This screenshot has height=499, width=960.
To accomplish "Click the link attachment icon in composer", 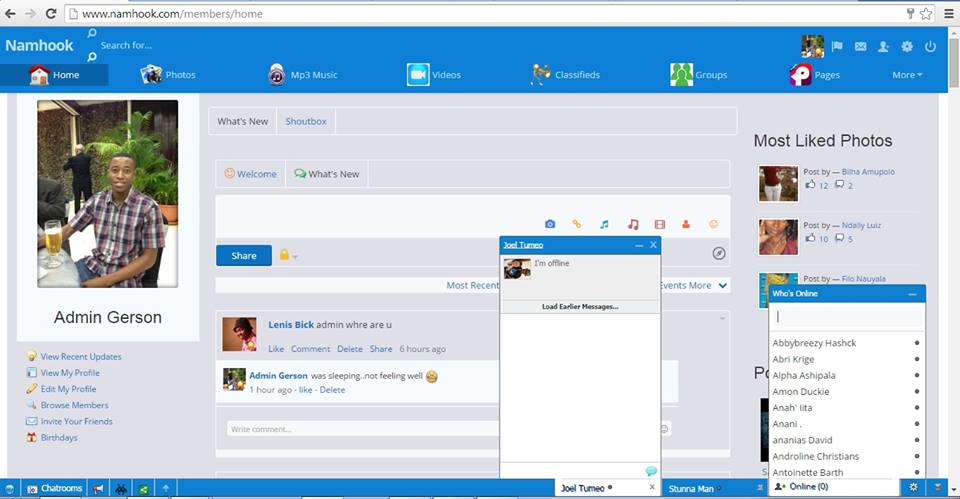I will coord(577,224).
